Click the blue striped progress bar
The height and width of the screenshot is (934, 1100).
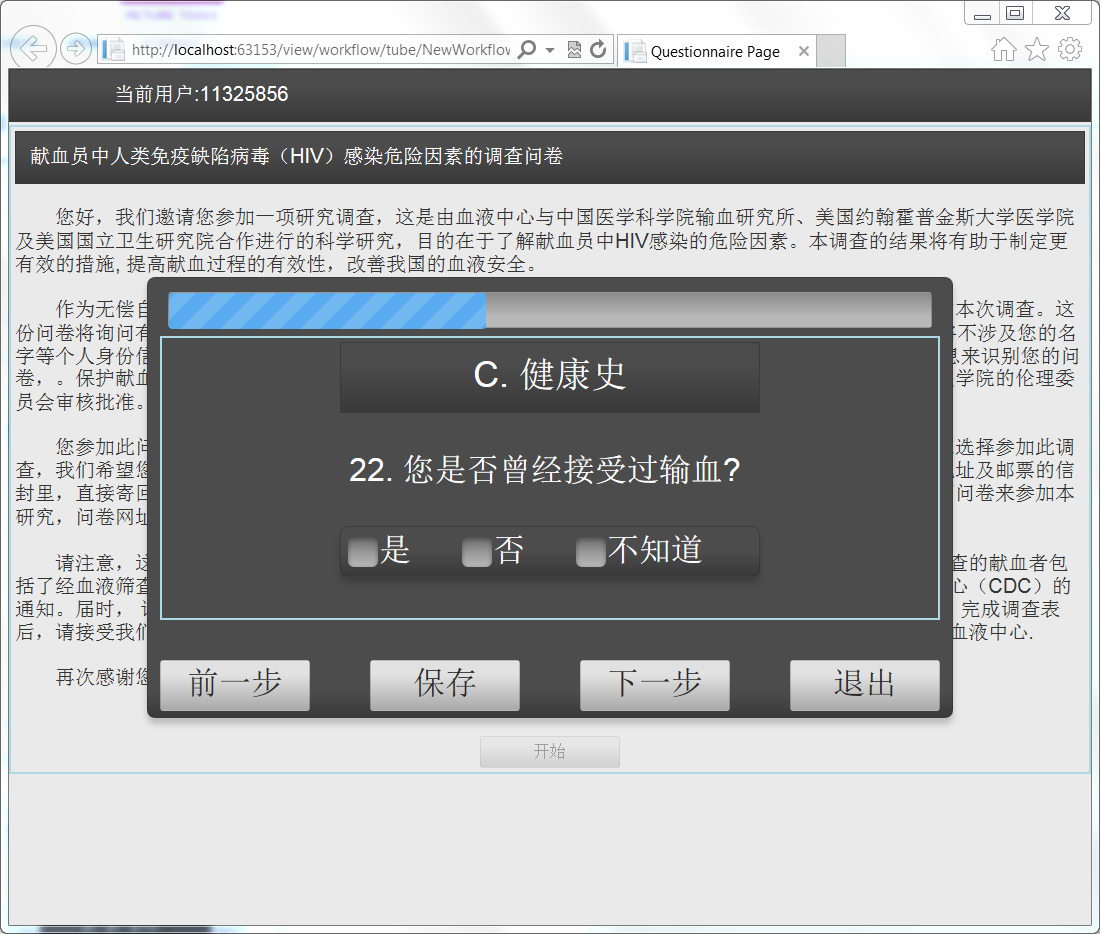[x=327, y=310]
